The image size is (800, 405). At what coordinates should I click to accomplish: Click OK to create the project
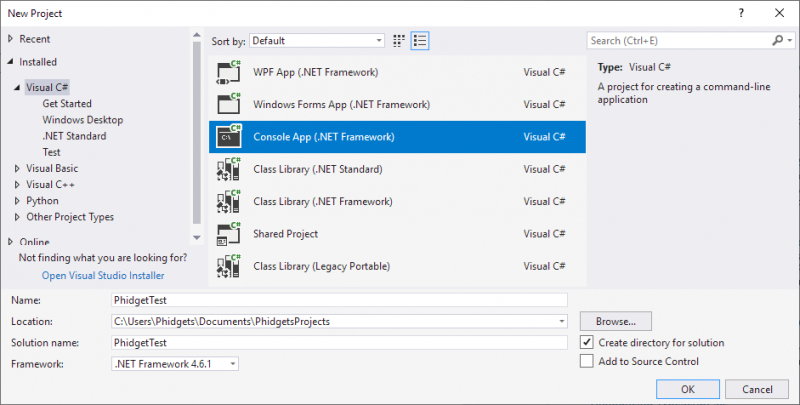tap(688, 389)
